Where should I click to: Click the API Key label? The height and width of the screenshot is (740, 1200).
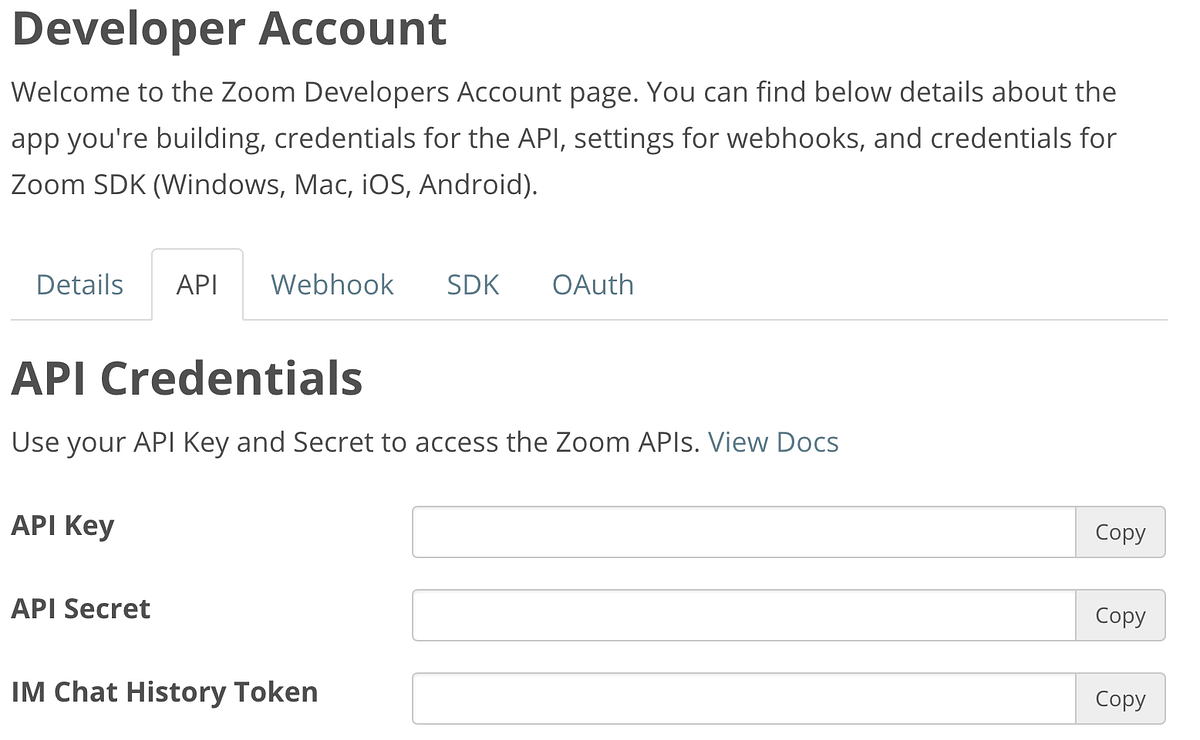[62, 524]
